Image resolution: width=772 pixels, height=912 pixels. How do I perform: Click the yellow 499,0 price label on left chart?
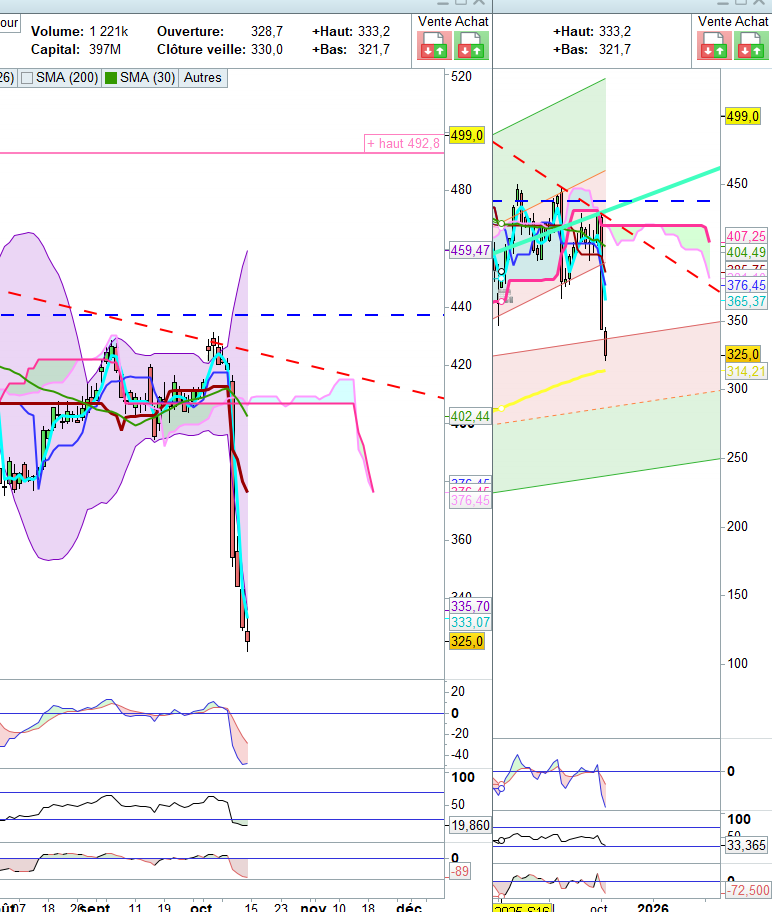[467, 135]
